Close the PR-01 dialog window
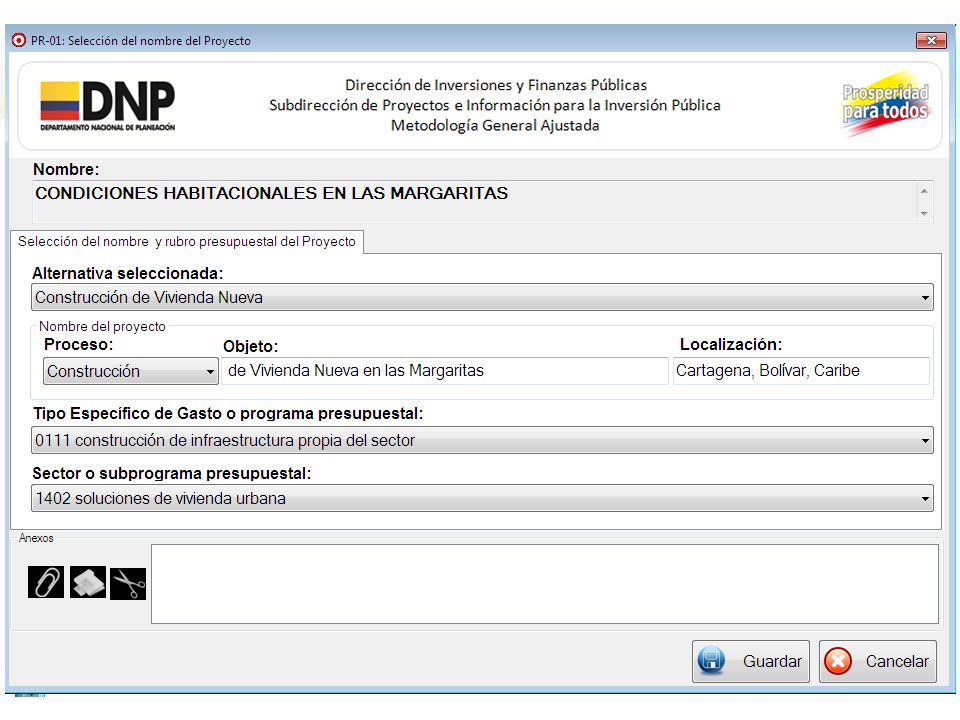This screenshot has width=960, height=720. click(931, 40)
